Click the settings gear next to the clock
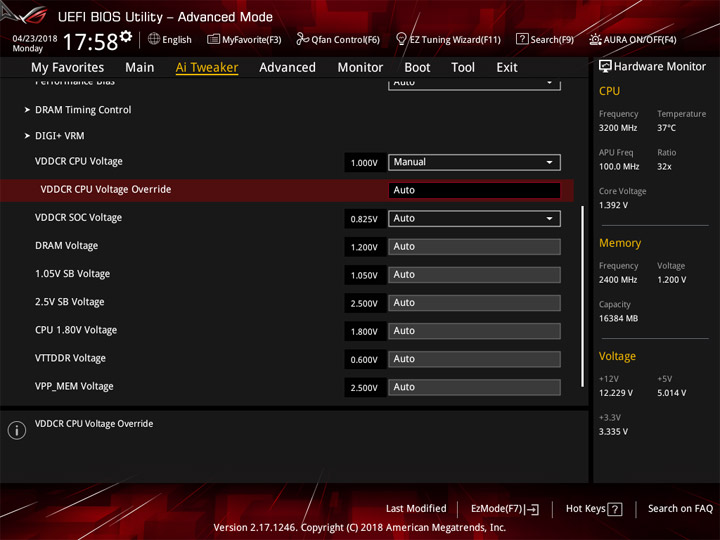 pos(126,37)
